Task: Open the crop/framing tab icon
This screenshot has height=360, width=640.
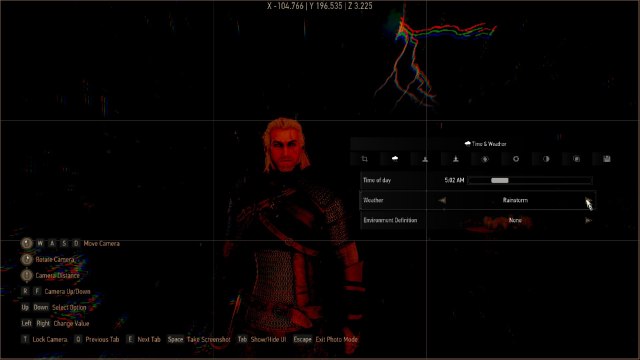Action: point(364,159)
